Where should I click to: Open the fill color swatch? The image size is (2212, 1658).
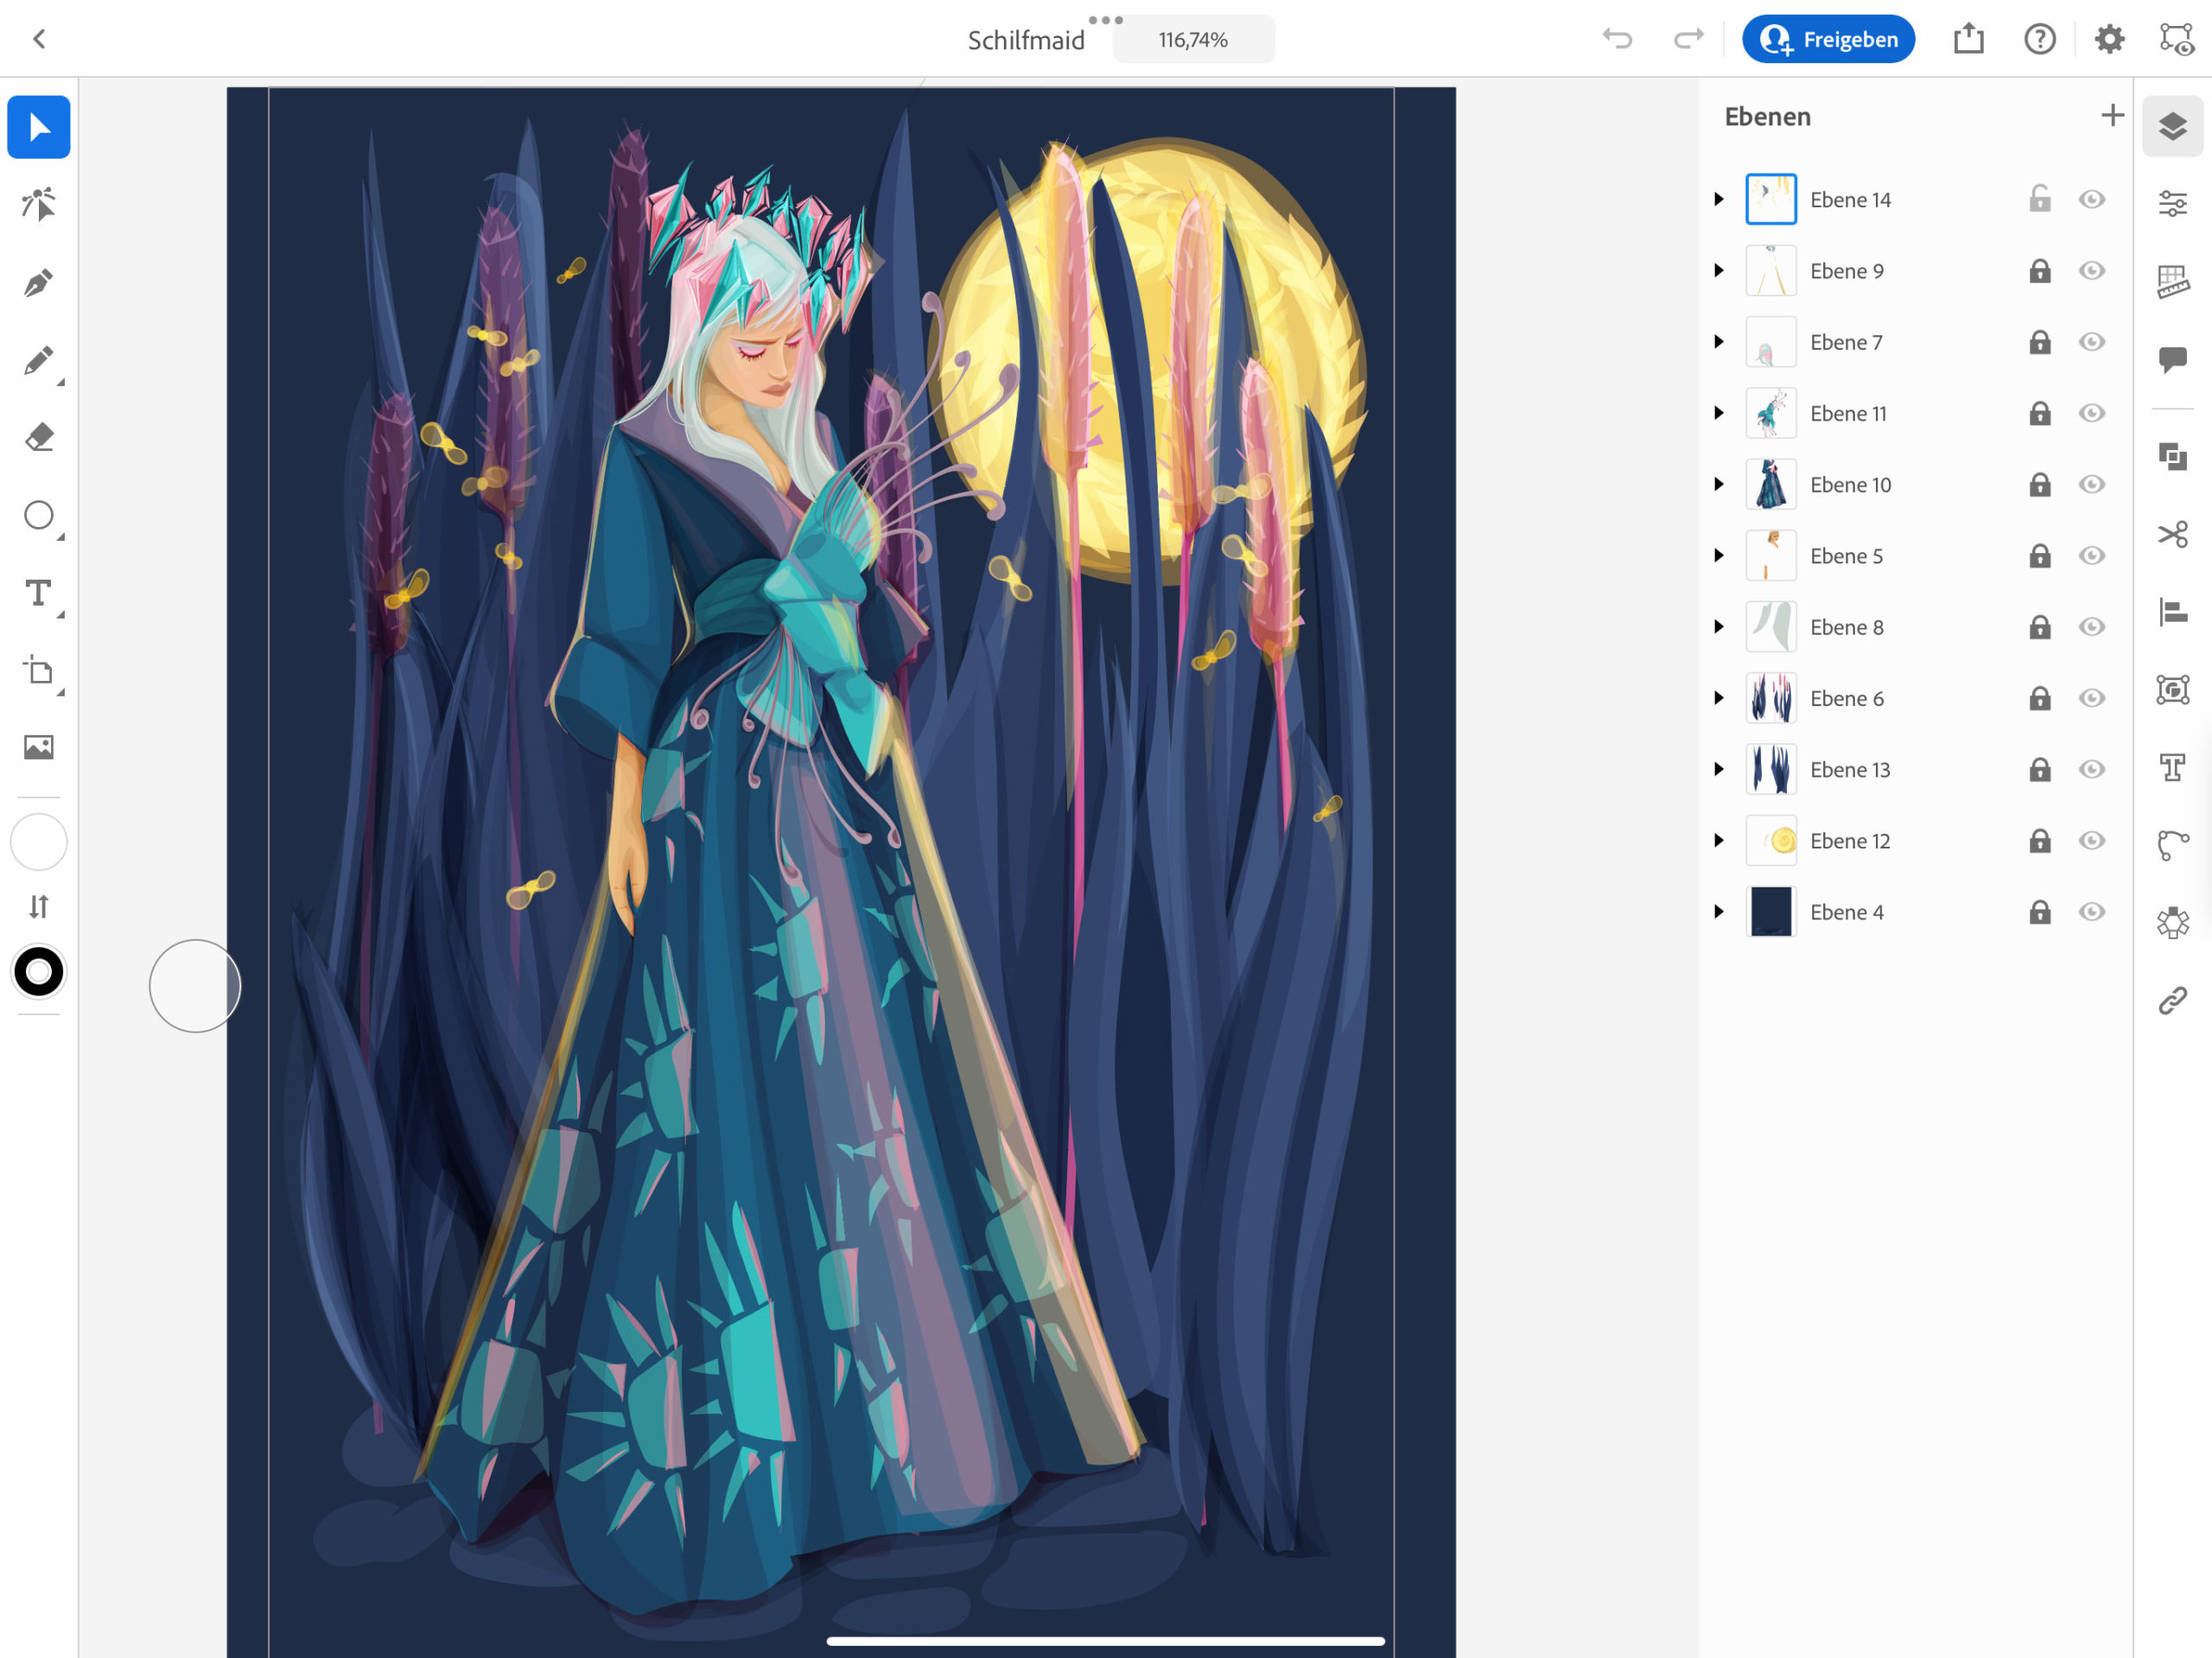(38, 842)
